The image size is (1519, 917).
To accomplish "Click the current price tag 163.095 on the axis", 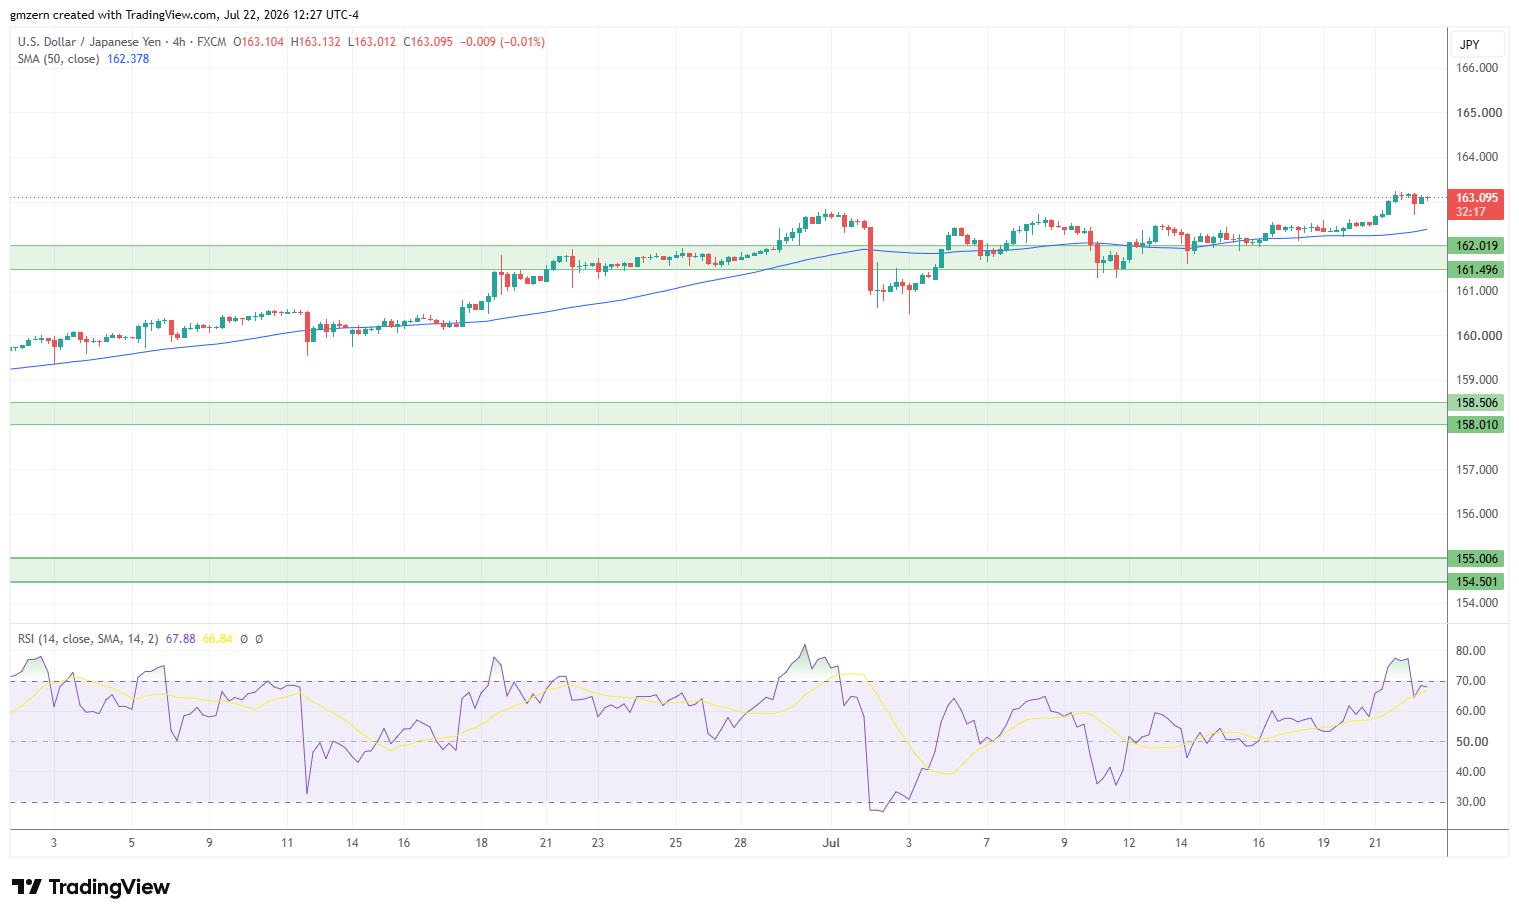I will pyautogui.click(x=1477, y=198).
